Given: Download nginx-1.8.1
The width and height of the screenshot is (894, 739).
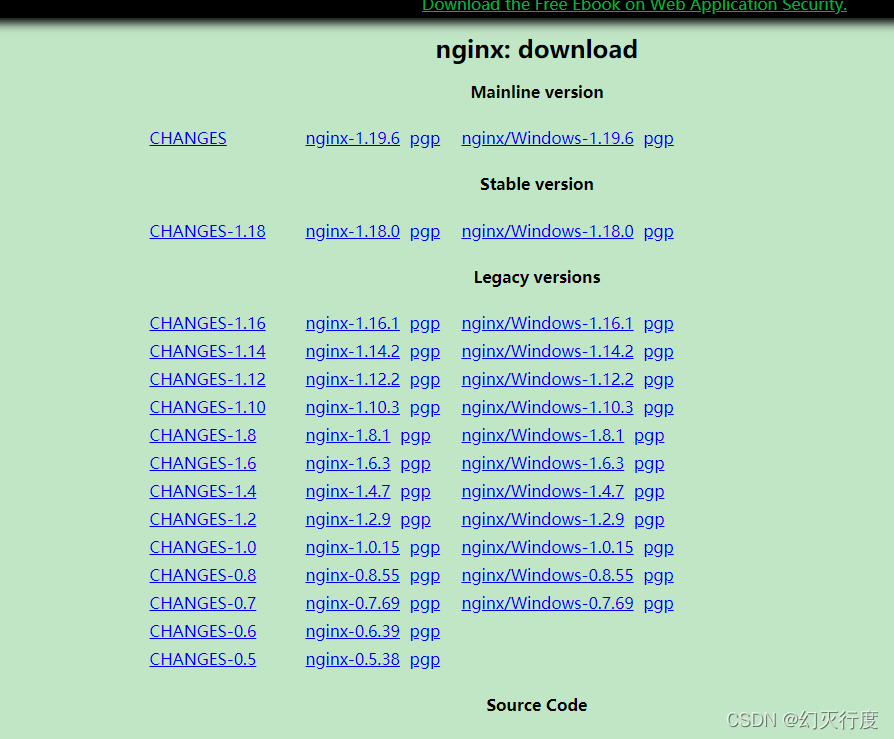Looking at the screenshot, I should tap(348, 435).
